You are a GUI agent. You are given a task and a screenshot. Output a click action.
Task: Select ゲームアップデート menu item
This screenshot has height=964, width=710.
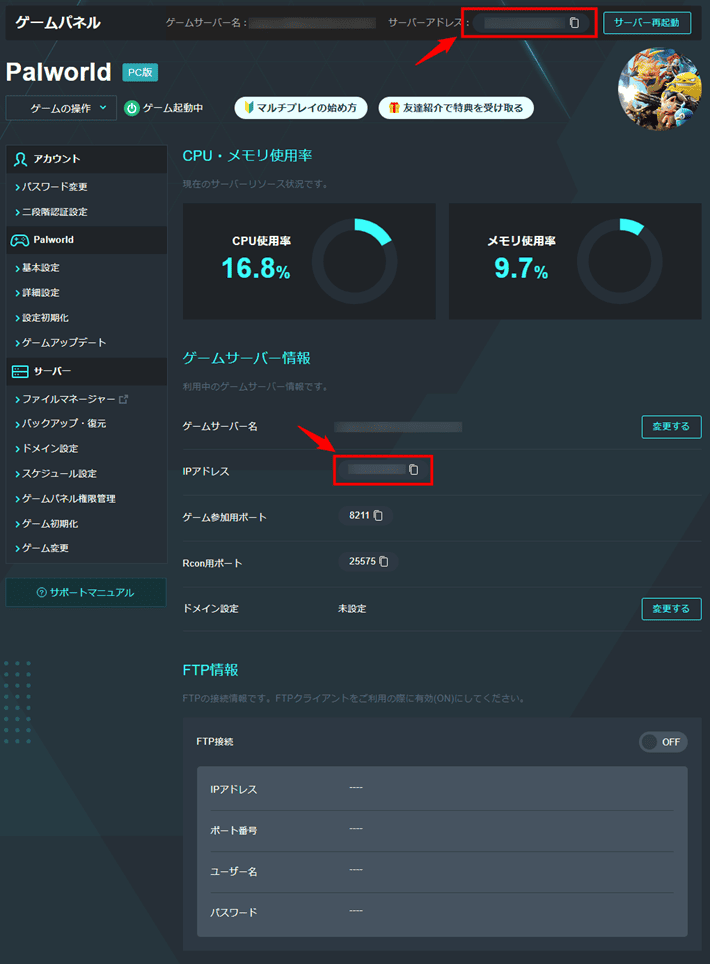click(x=64, y=343)
